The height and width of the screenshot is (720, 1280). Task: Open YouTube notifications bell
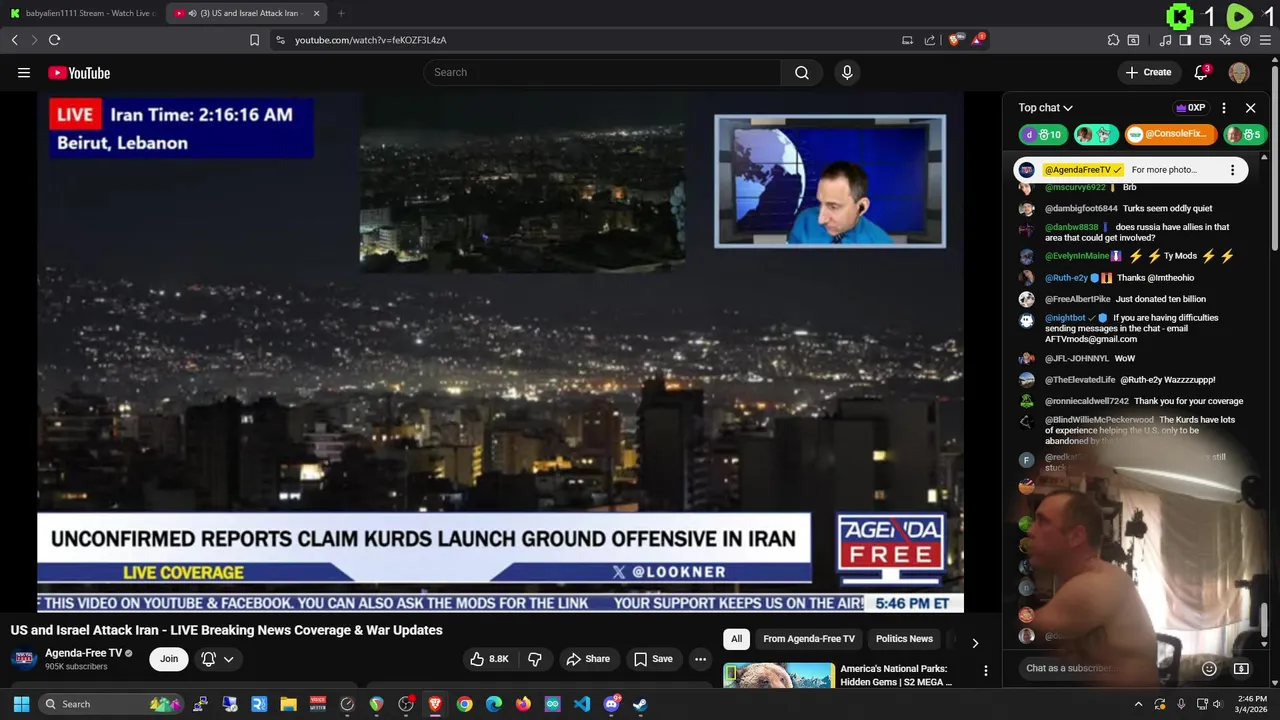(1202, 72)
